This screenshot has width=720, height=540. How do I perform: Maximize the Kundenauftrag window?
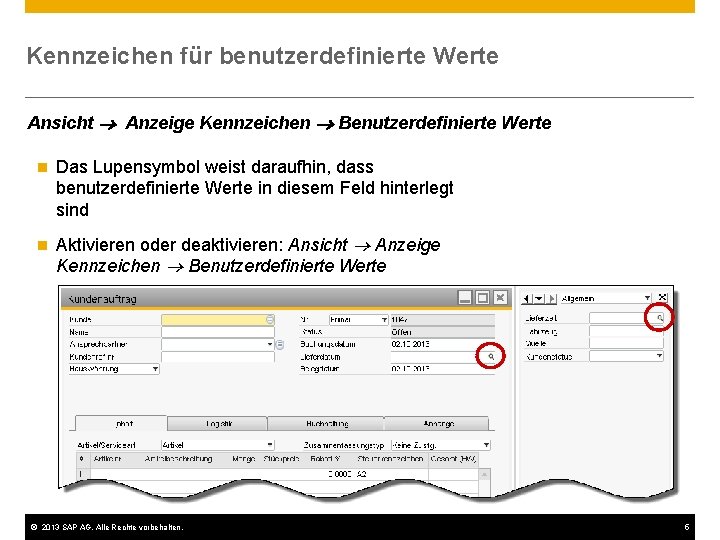pos(483,298)
